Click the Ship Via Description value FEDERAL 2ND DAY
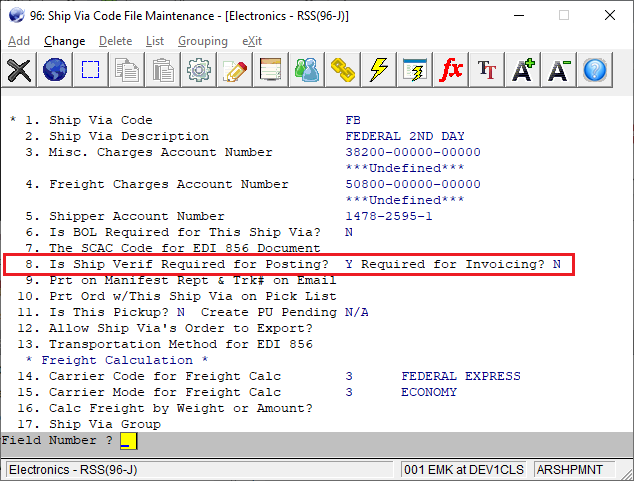 click(404, 136)
